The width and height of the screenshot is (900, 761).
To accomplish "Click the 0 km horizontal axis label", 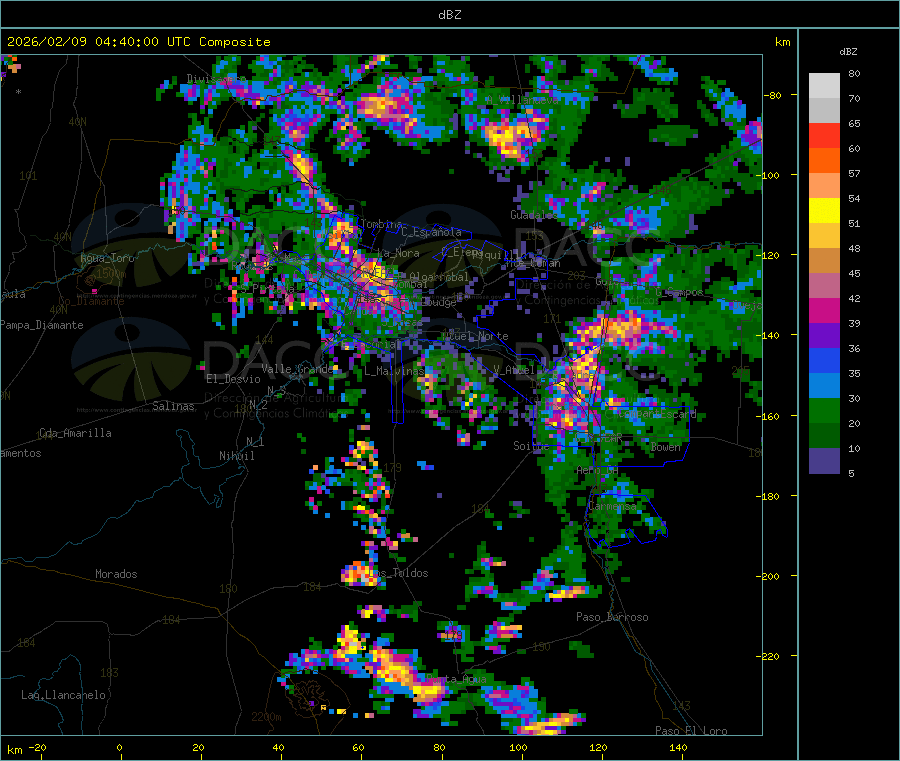I will (x=119, y=747).
